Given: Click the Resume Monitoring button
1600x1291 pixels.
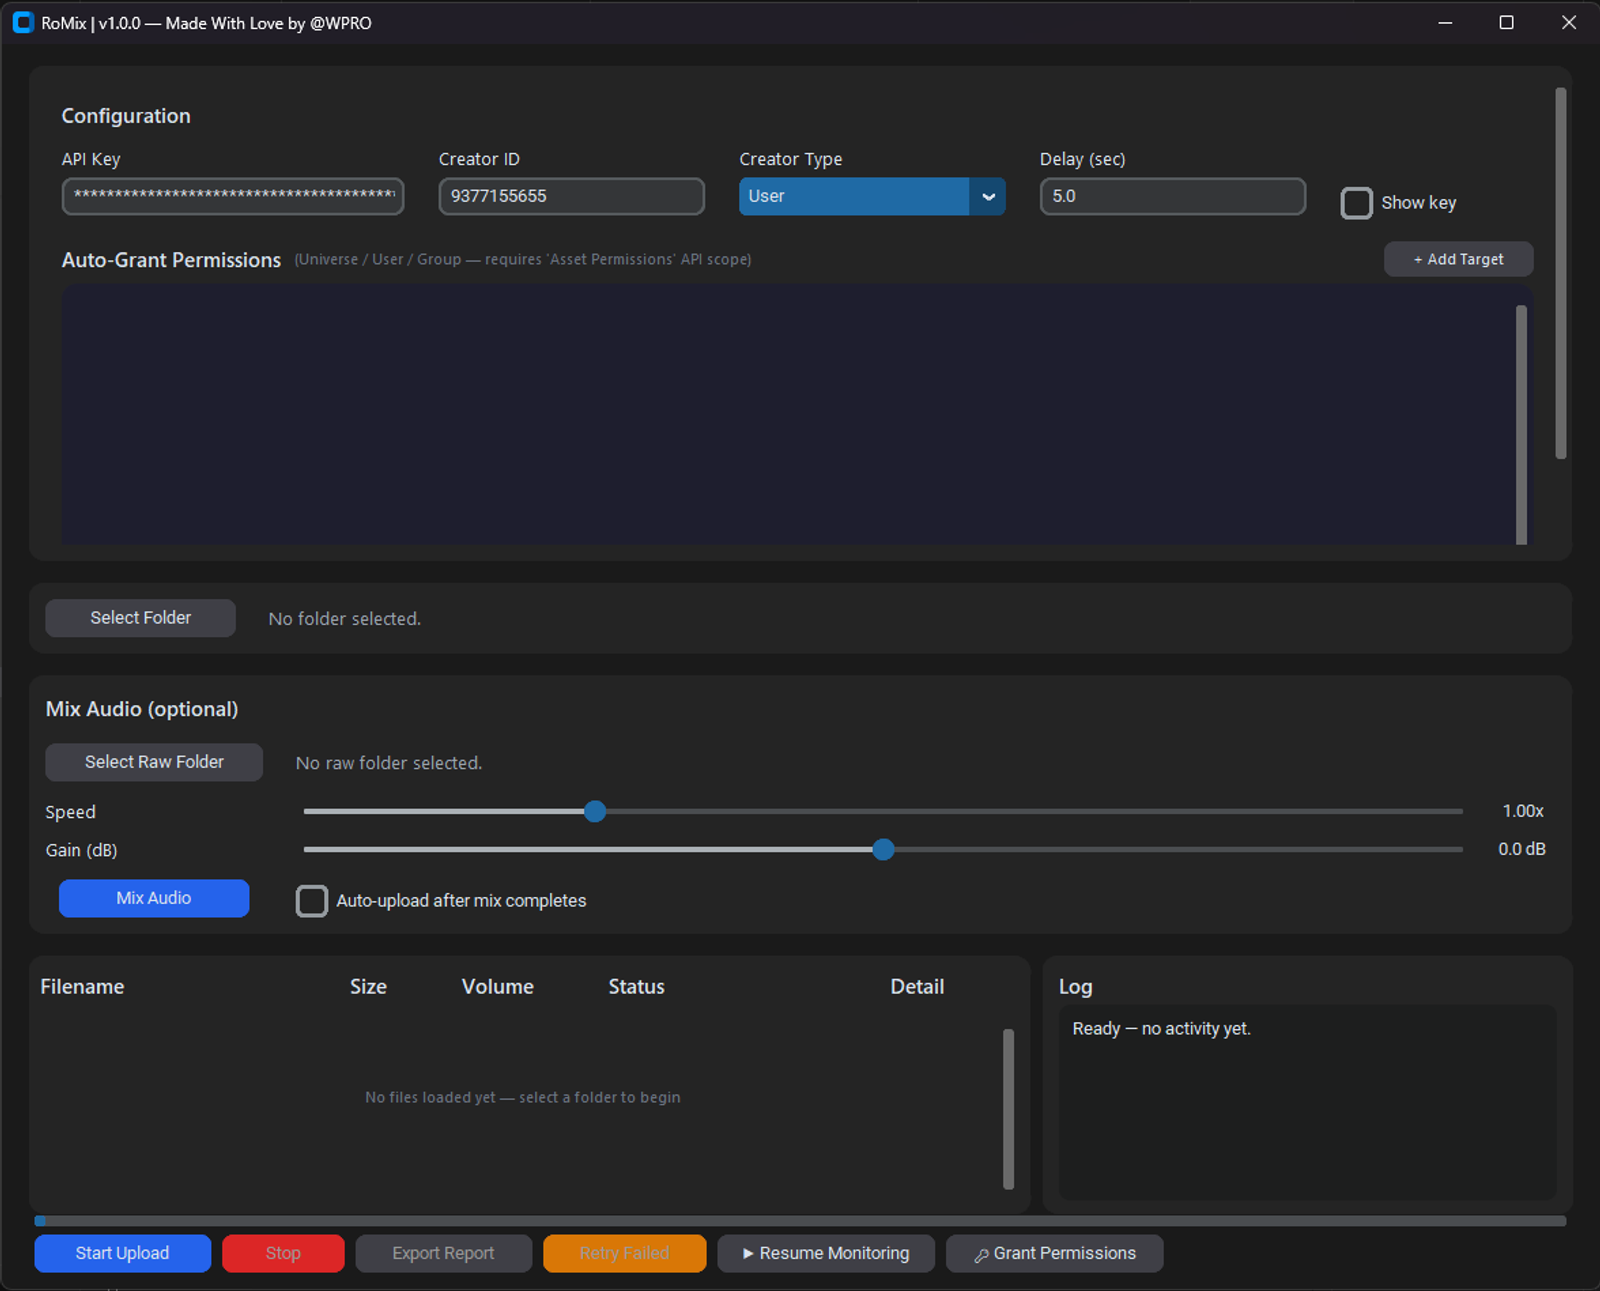Looking at the screenshot, I should tap(826, 1253).
